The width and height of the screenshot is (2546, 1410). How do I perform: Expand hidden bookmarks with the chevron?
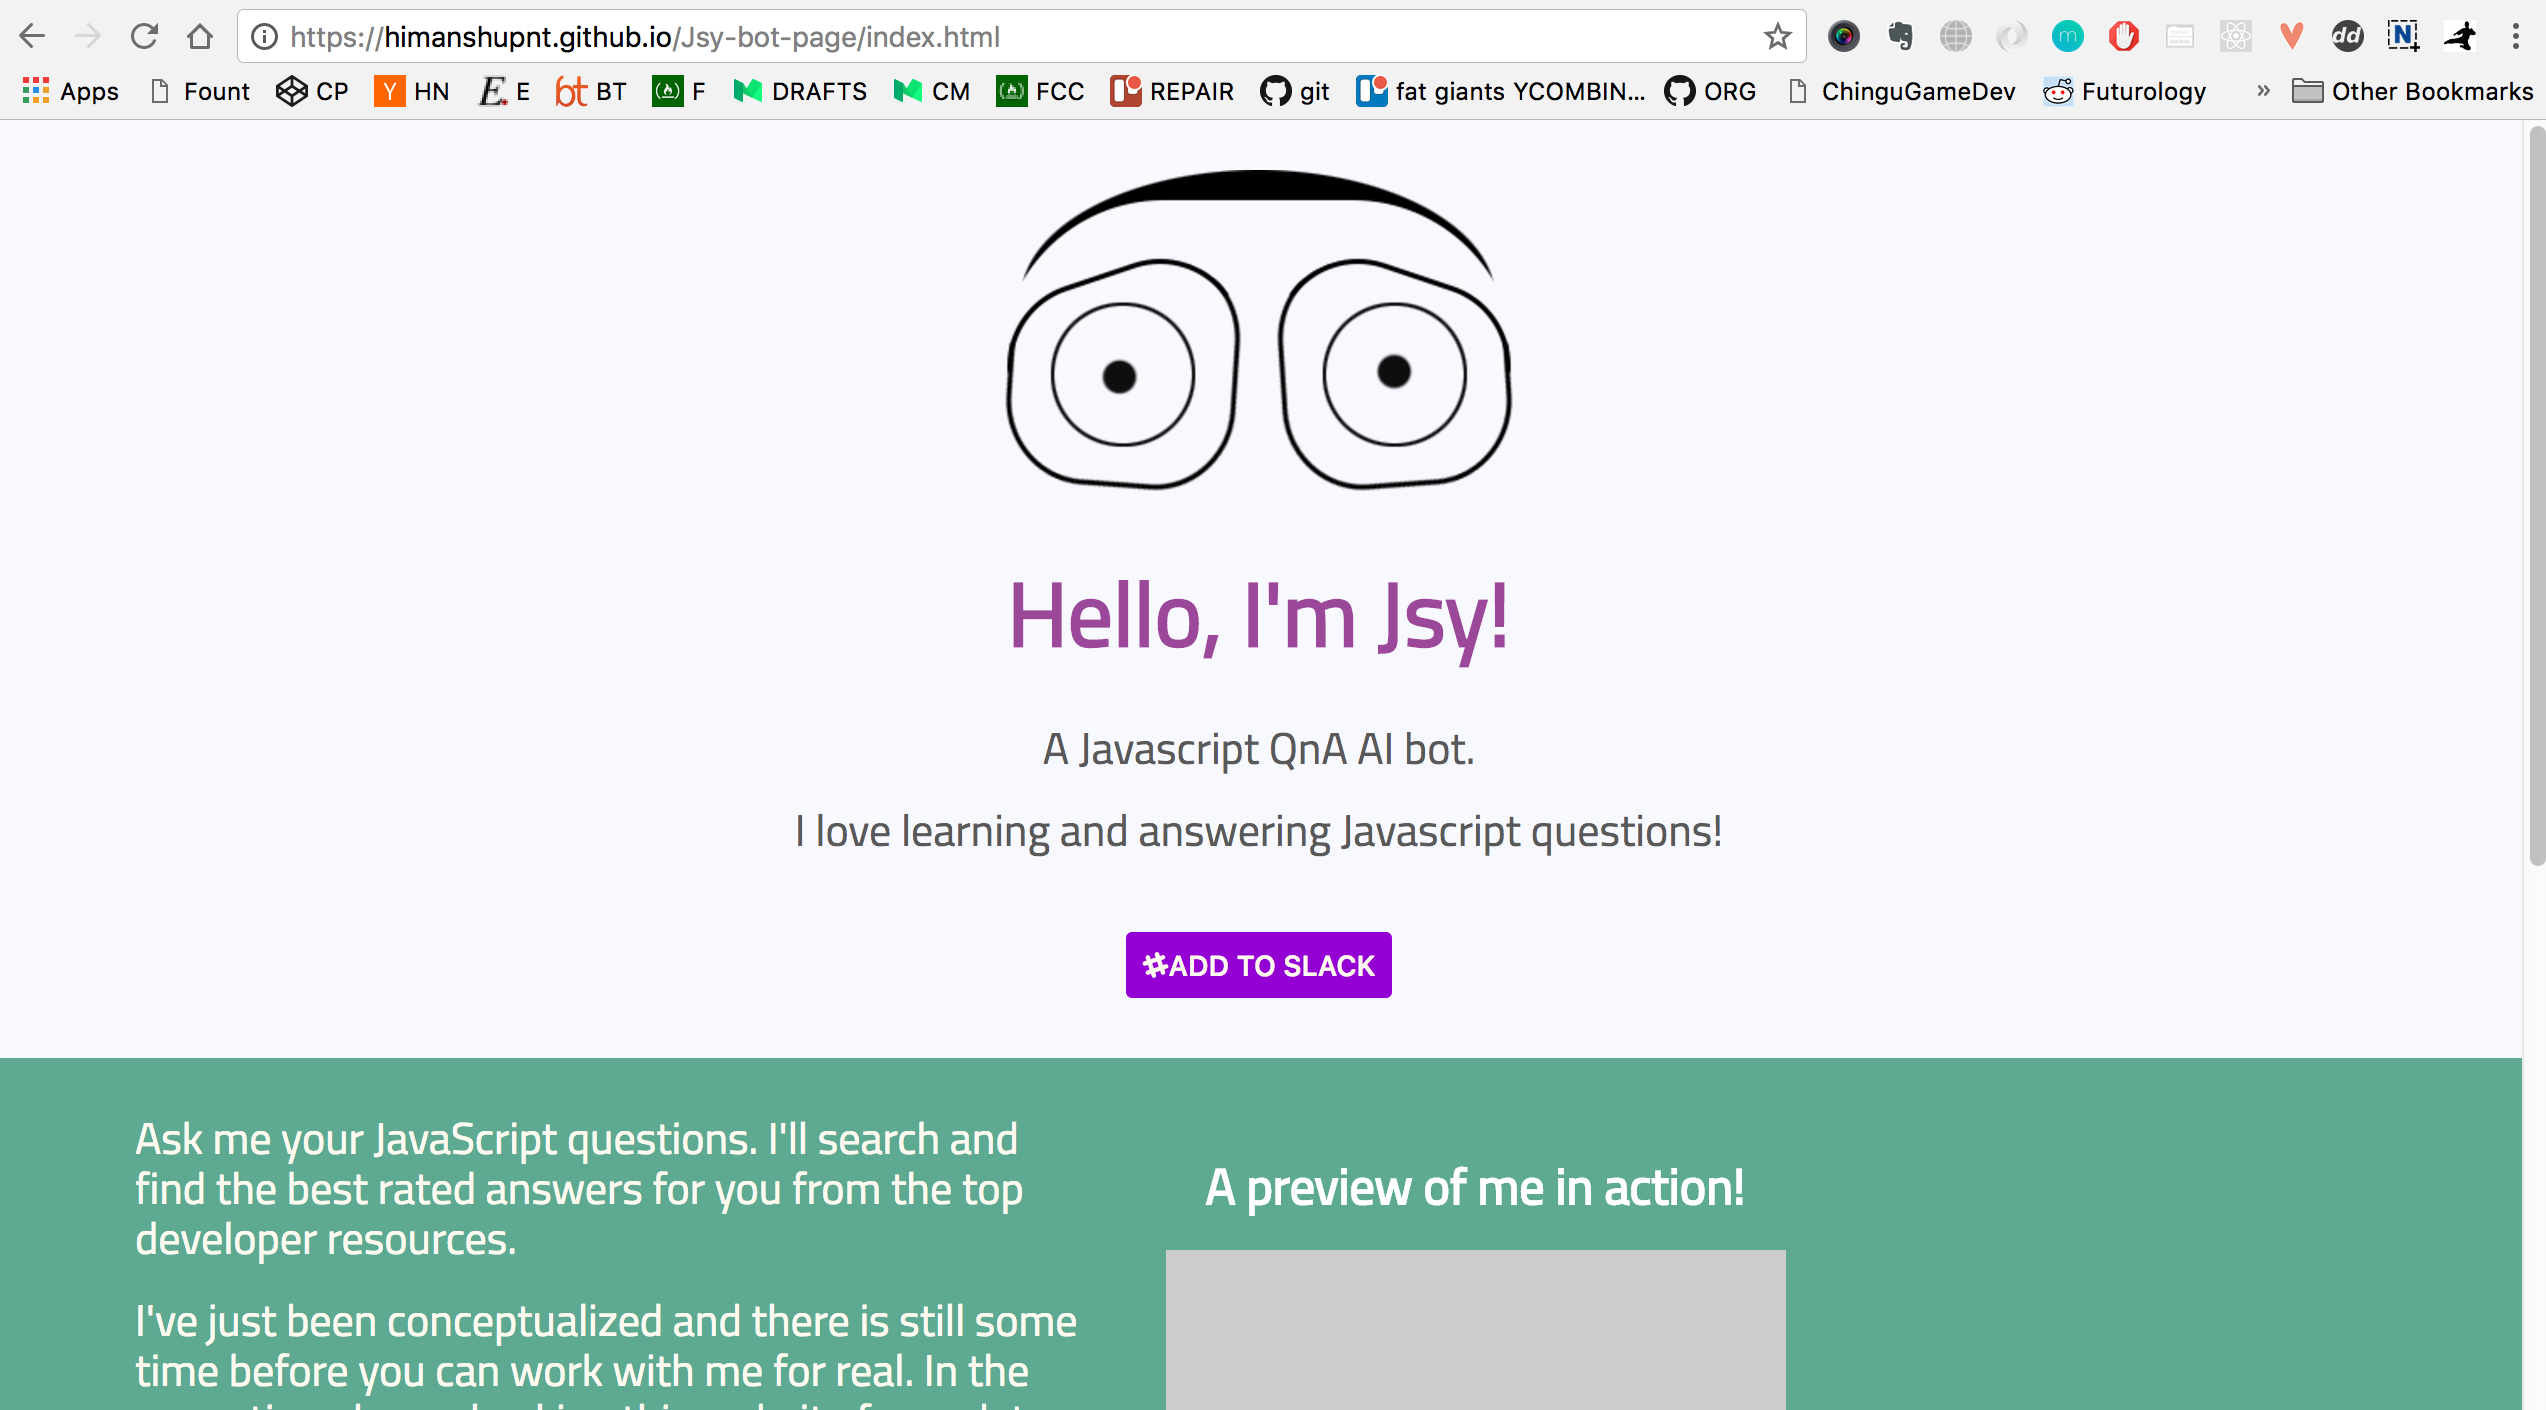coord(2263,91)
